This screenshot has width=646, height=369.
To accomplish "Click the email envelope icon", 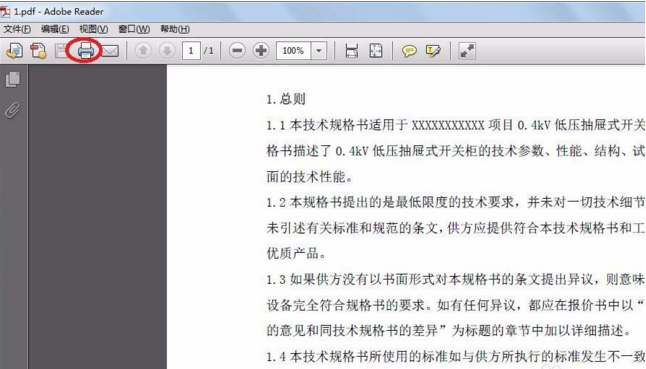I will (x=110, y=51).
